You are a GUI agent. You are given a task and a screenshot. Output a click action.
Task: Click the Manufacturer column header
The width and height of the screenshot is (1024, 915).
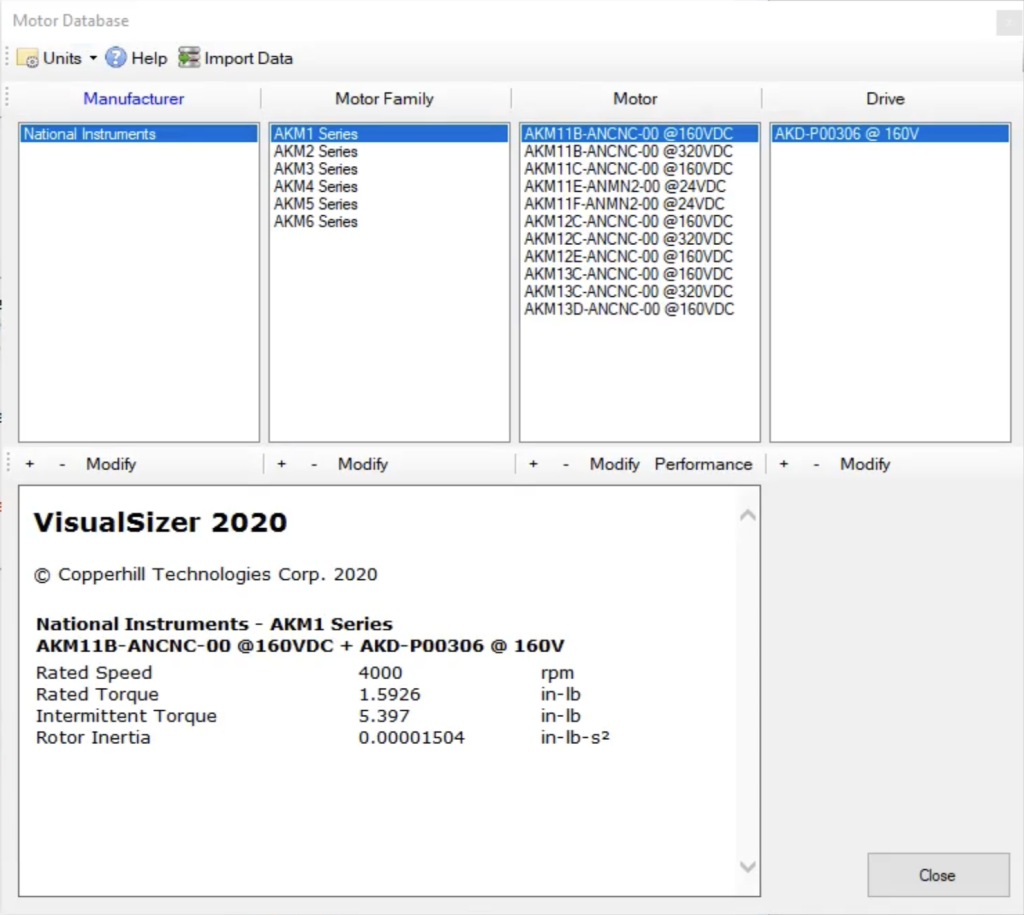point(134,99)
